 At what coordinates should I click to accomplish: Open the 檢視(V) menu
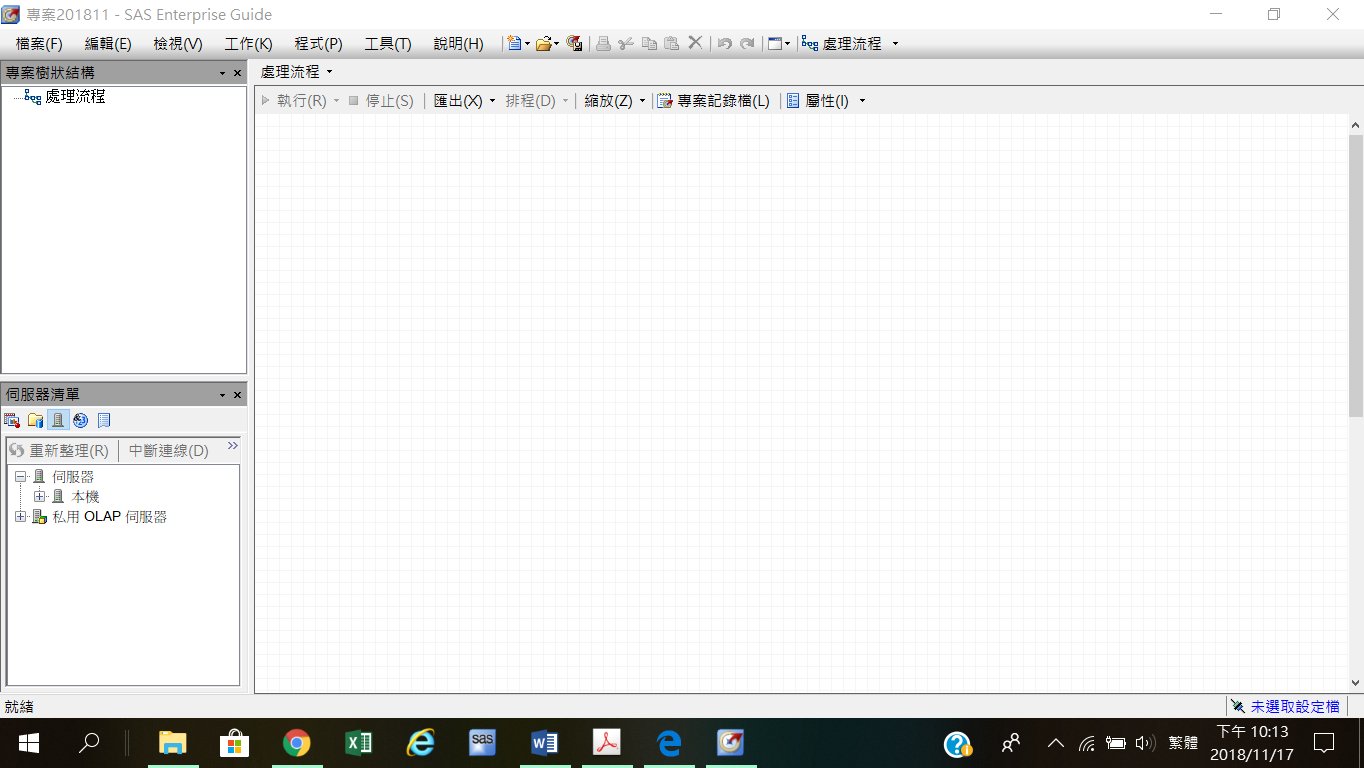pyautogui.click(x=178, y=44)
